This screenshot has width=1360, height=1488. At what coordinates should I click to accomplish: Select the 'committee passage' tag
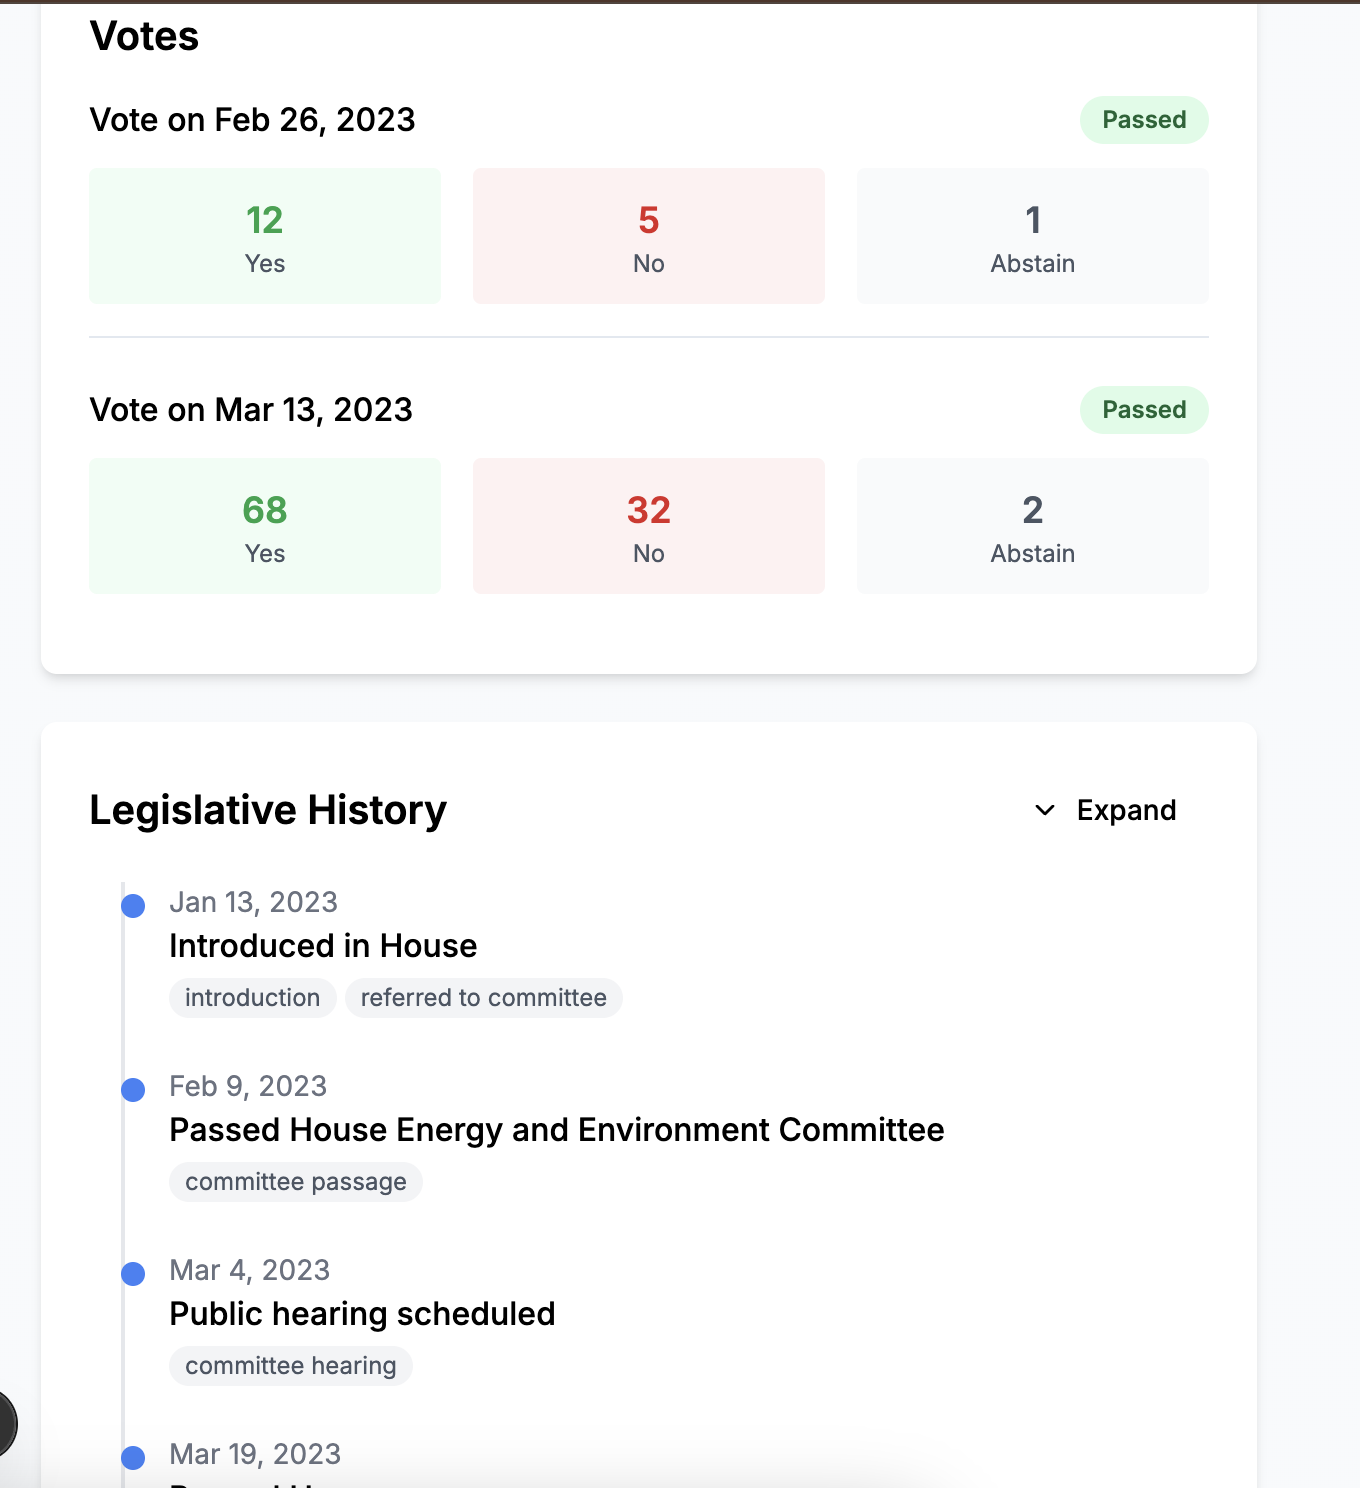tap(295, 1182)
